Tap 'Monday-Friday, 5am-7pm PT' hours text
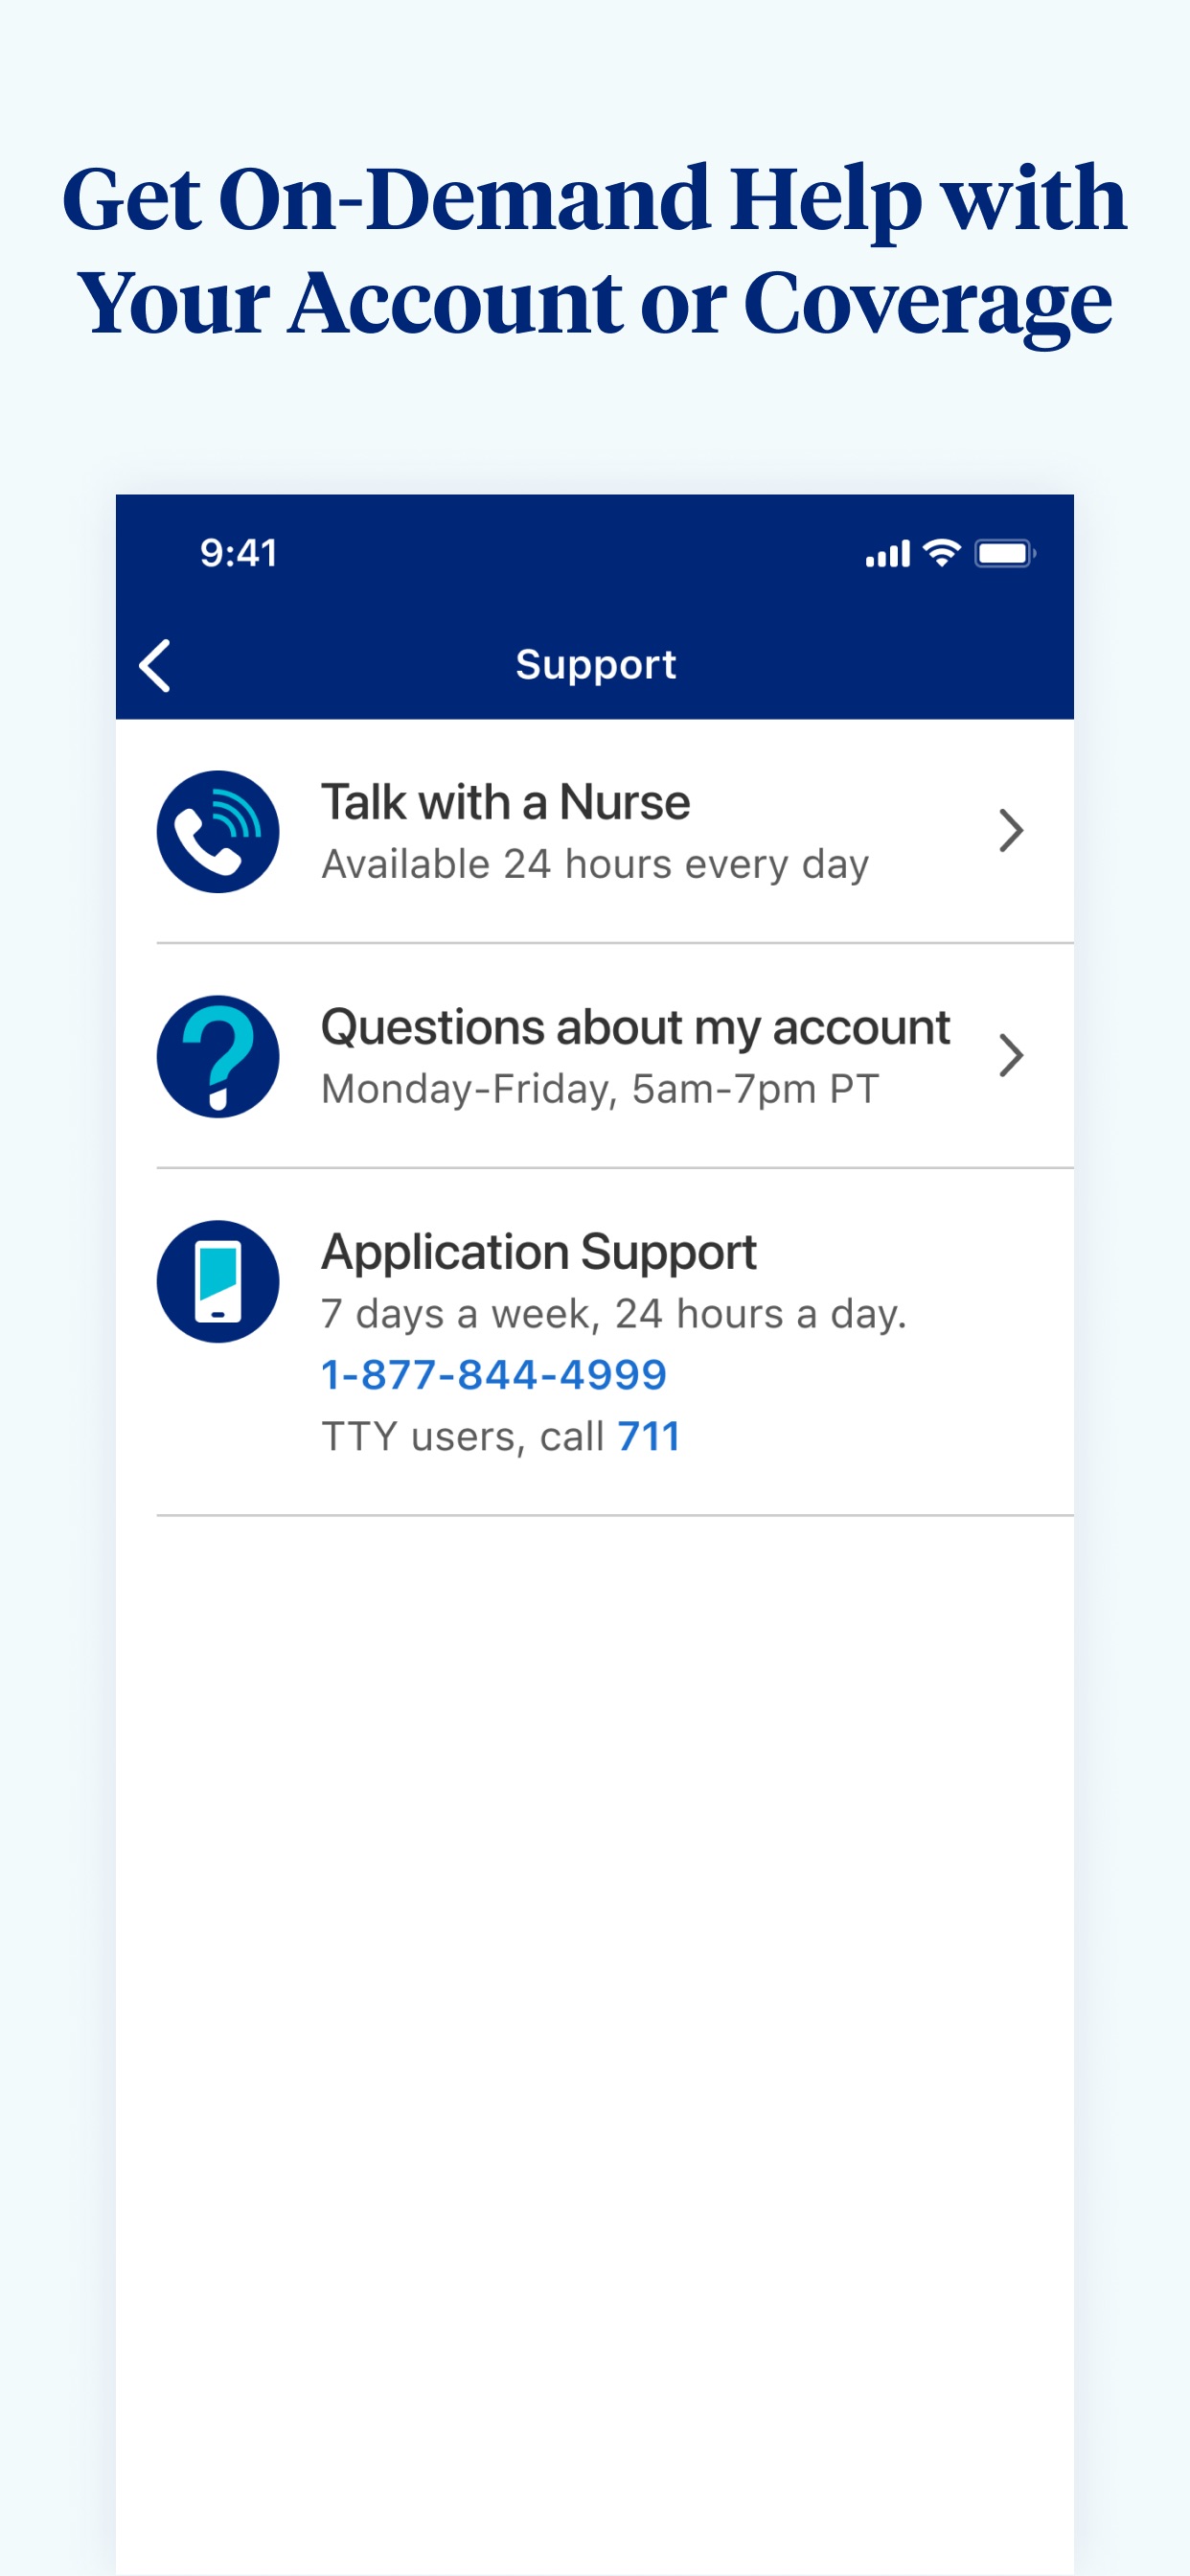This screenshot has height=2576, width=1190. coord(600,1090)
